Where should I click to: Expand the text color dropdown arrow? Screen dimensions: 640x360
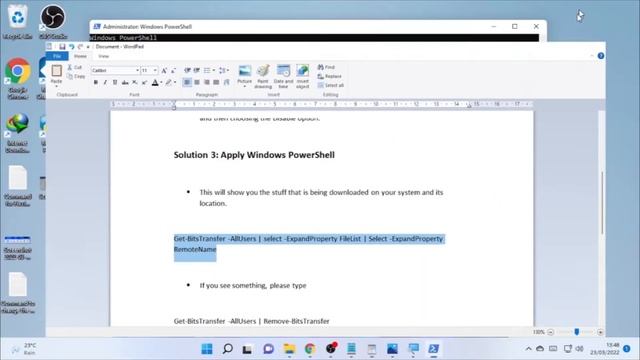[161, 82]
